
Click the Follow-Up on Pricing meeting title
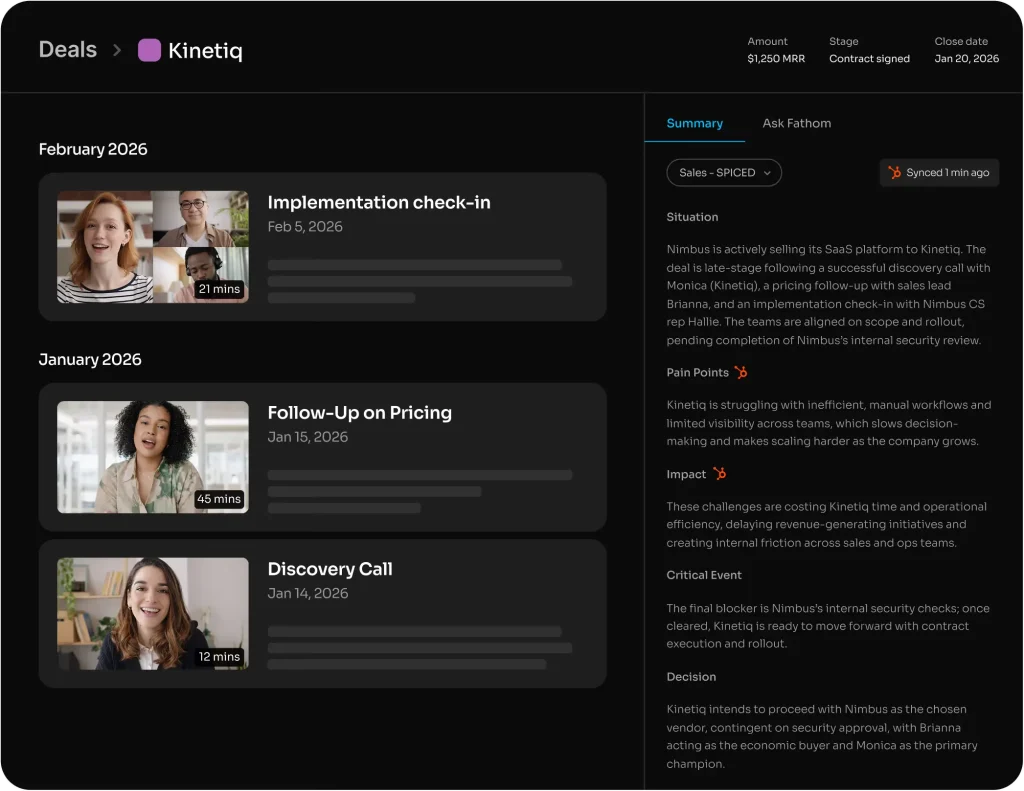[359, 412]
